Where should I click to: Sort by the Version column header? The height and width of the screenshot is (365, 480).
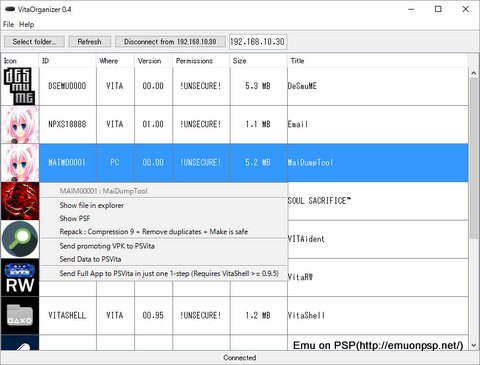pyautogui.click(x=154, y=61)
